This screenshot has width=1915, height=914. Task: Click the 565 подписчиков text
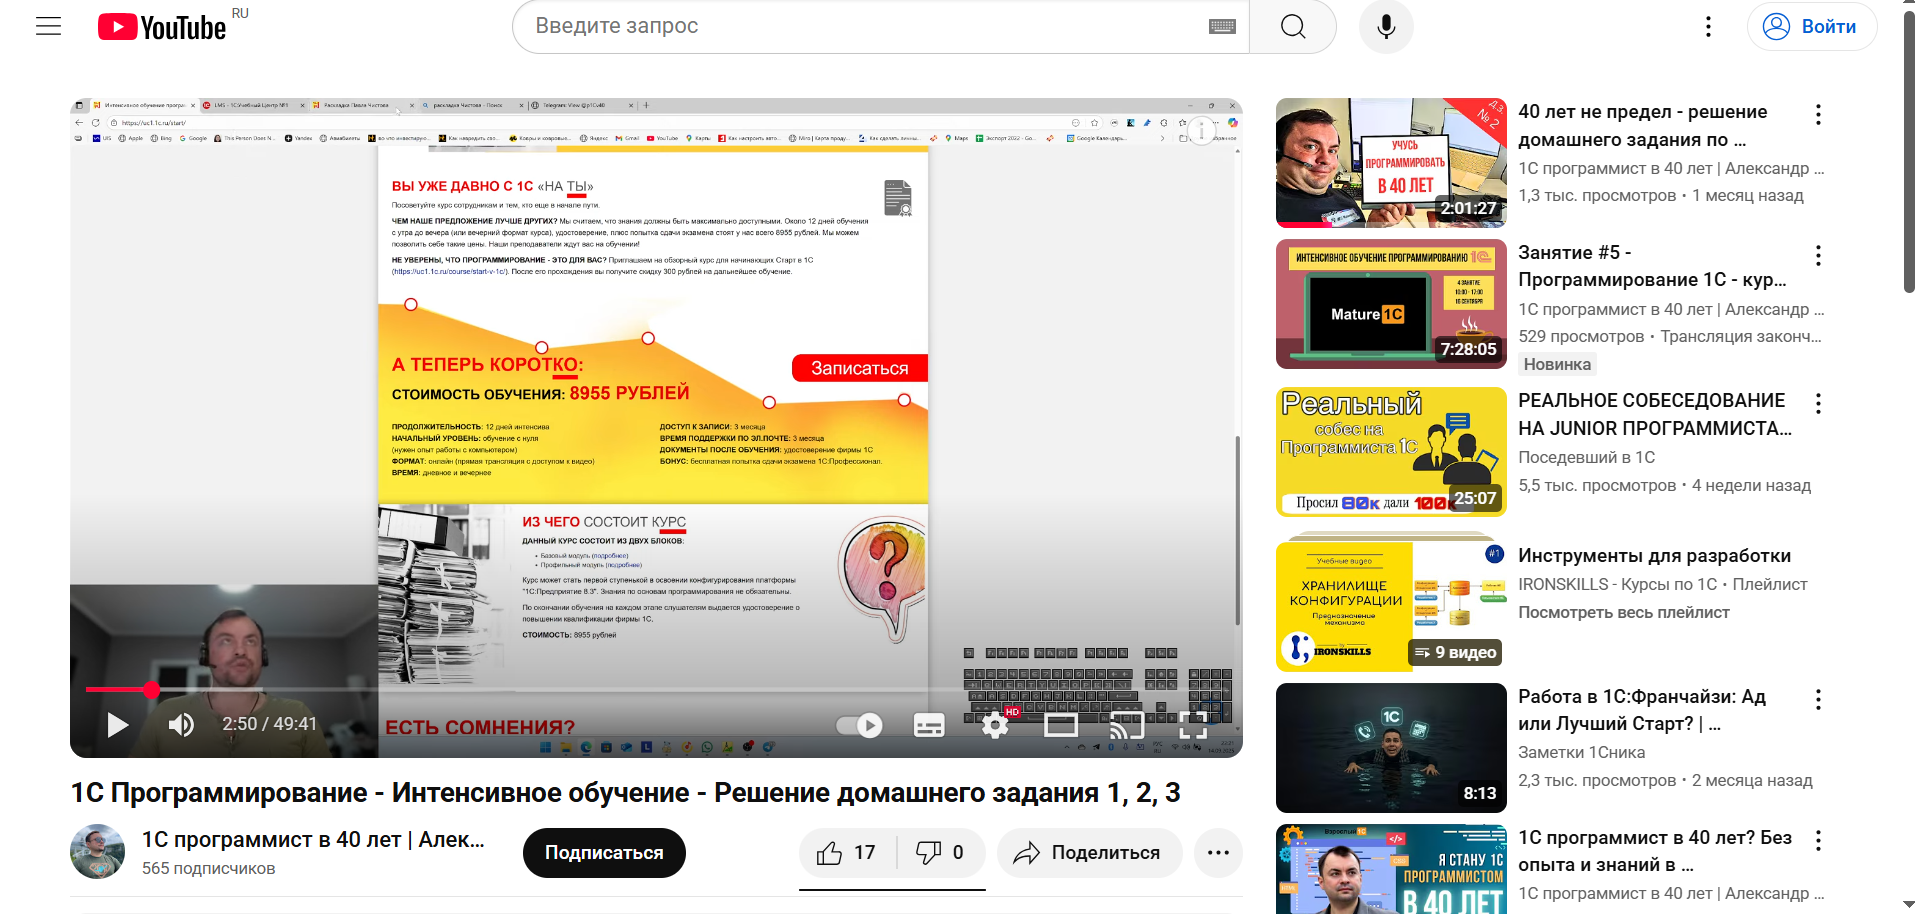208,869
